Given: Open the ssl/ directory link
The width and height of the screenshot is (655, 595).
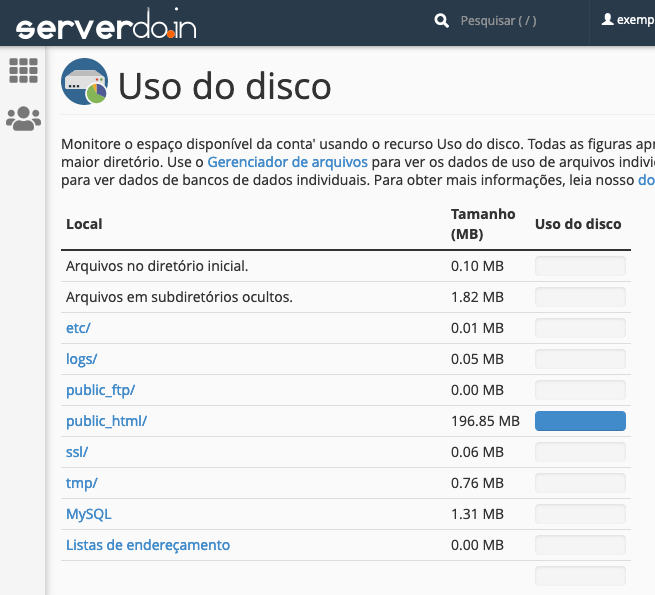Looking at the screenshot, I should pyautogui.click(x=77, y=452).
